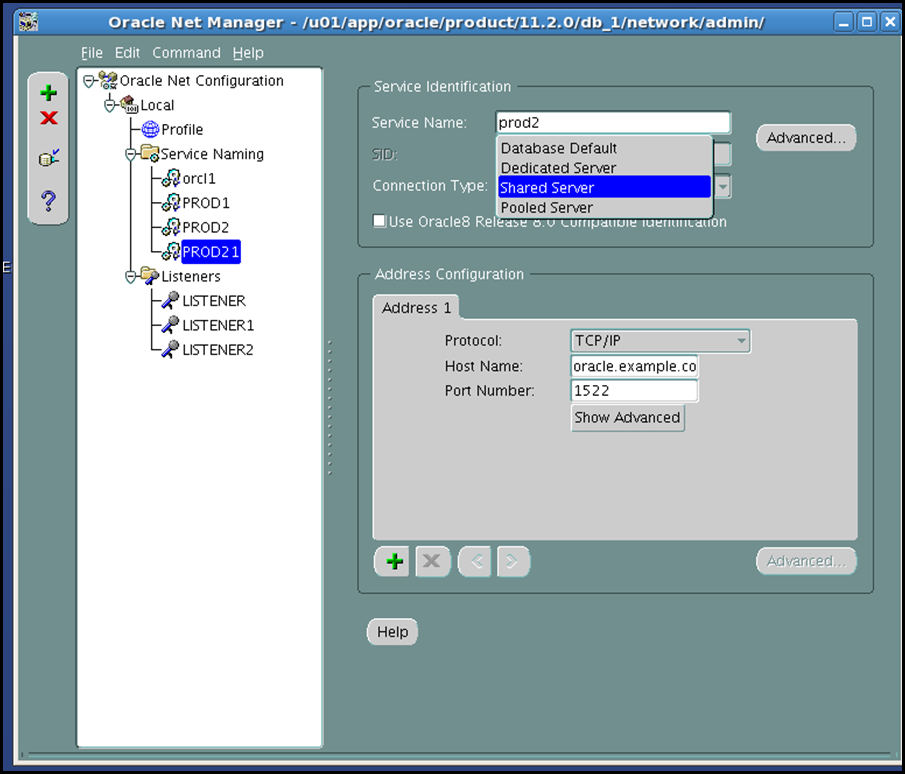Select the PROD2 tree entry

[x=205, y=227]
